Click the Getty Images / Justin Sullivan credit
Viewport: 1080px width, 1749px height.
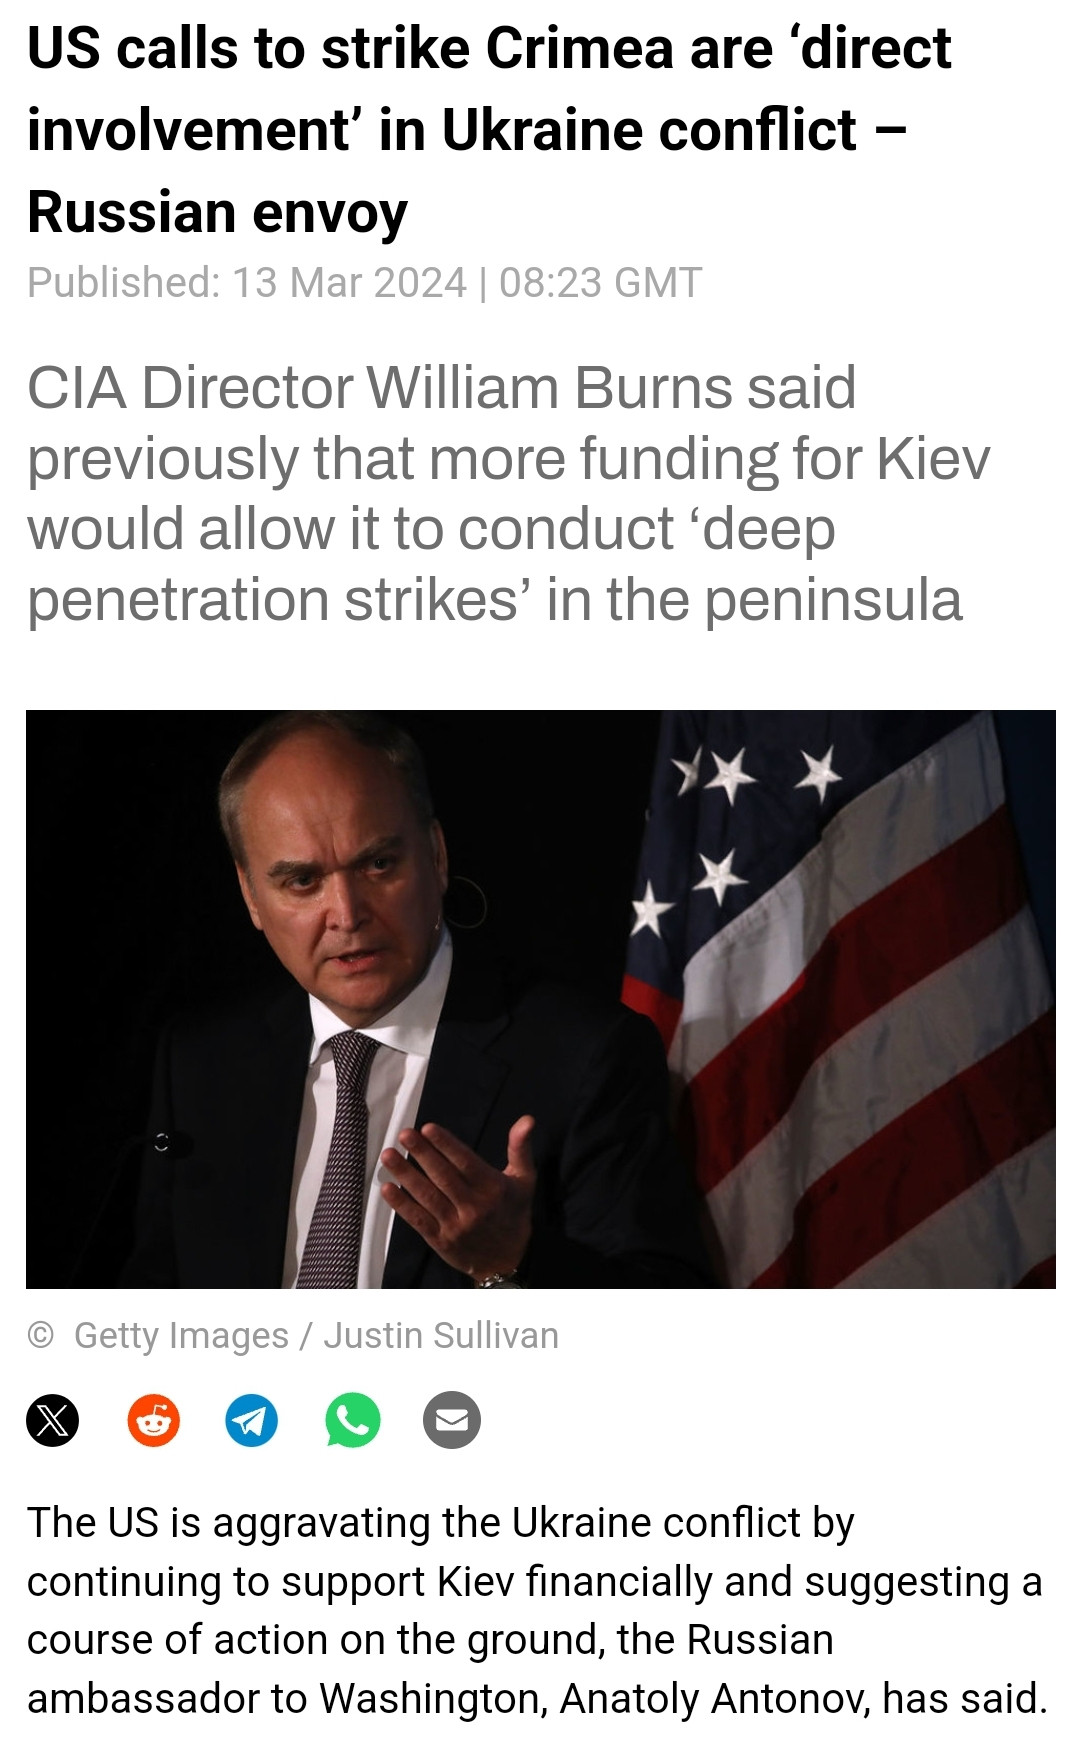click(x=316, y=1336)
